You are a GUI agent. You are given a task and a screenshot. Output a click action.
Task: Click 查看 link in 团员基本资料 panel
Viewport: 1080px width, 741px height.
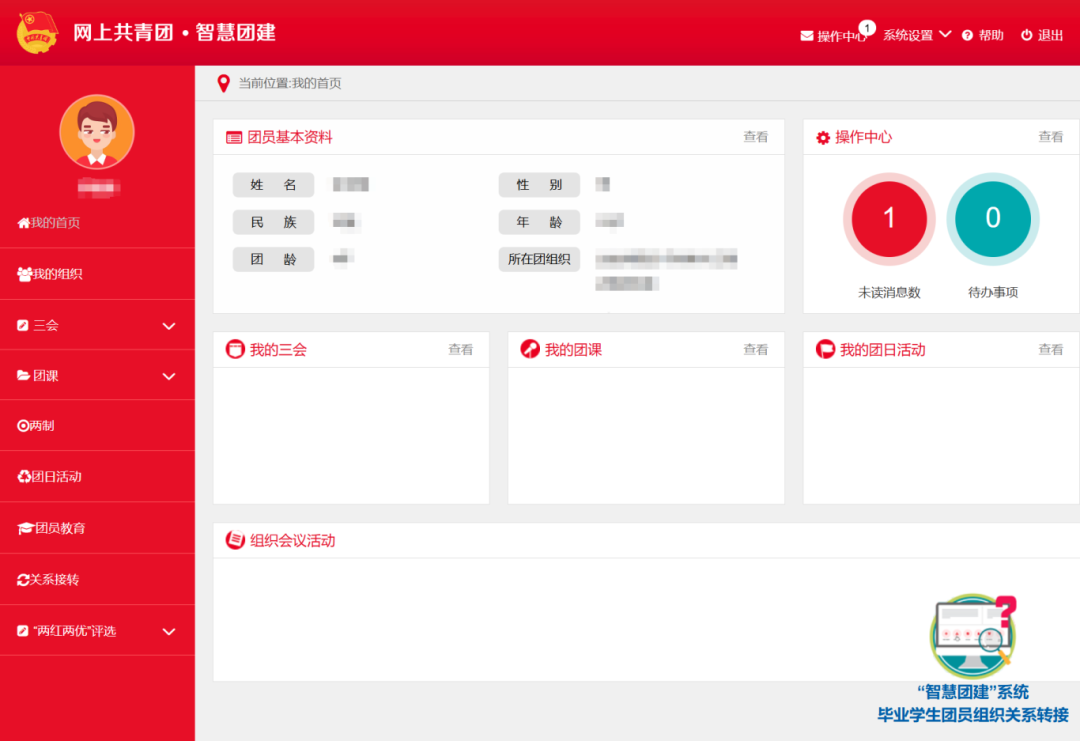[x=755, y=137]
